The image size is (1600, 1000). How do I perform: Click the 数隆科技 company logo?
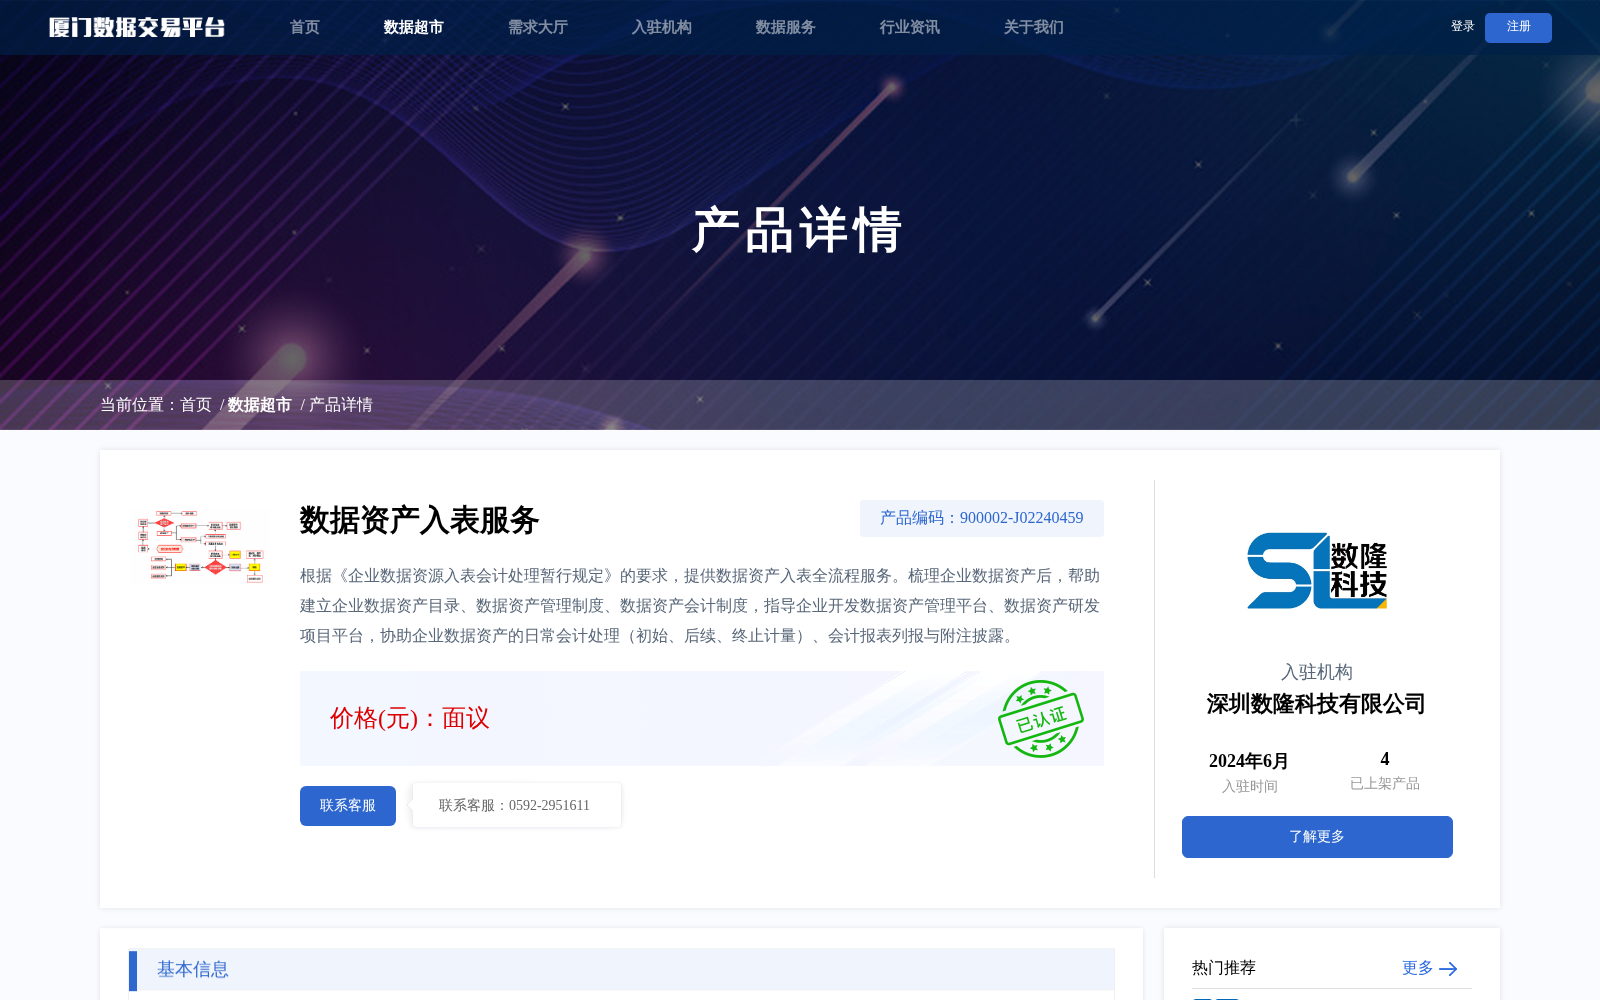tap(1317, 570)
